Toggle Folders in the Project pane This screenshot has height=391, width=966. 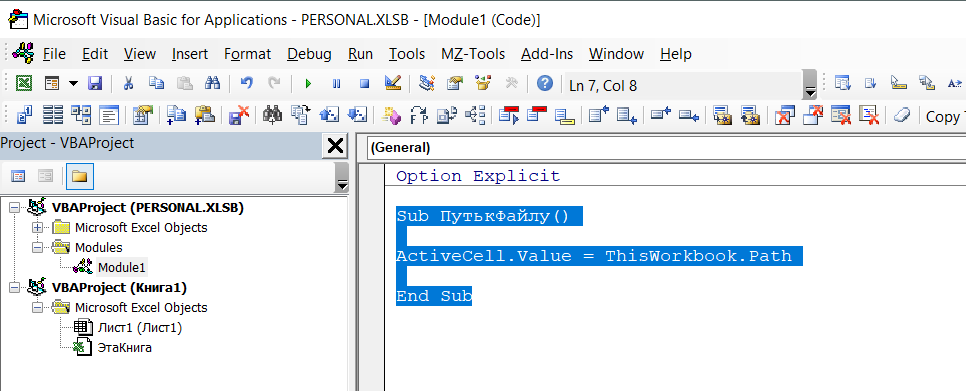pos(79,177)
